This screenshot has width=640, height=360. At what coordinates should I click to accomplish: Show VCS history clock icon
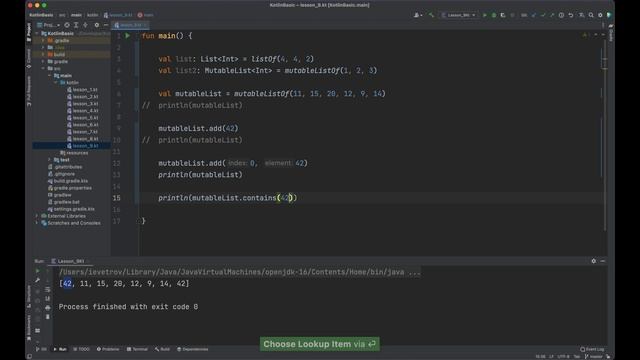[x=561, y=15]
